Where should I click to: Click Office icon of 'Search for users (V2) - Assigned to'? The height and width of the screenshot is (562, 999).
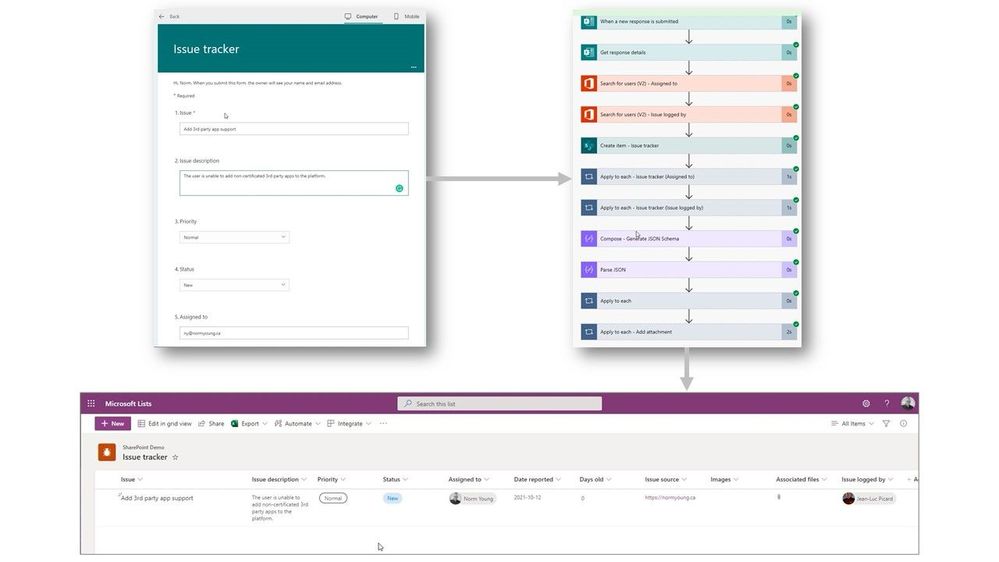[x=589, y=83]
